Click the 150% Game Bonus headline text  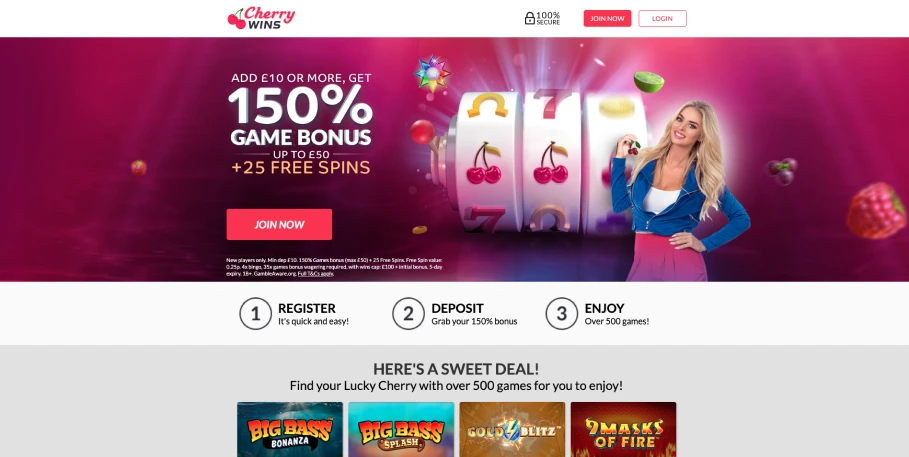coord(300,116)
